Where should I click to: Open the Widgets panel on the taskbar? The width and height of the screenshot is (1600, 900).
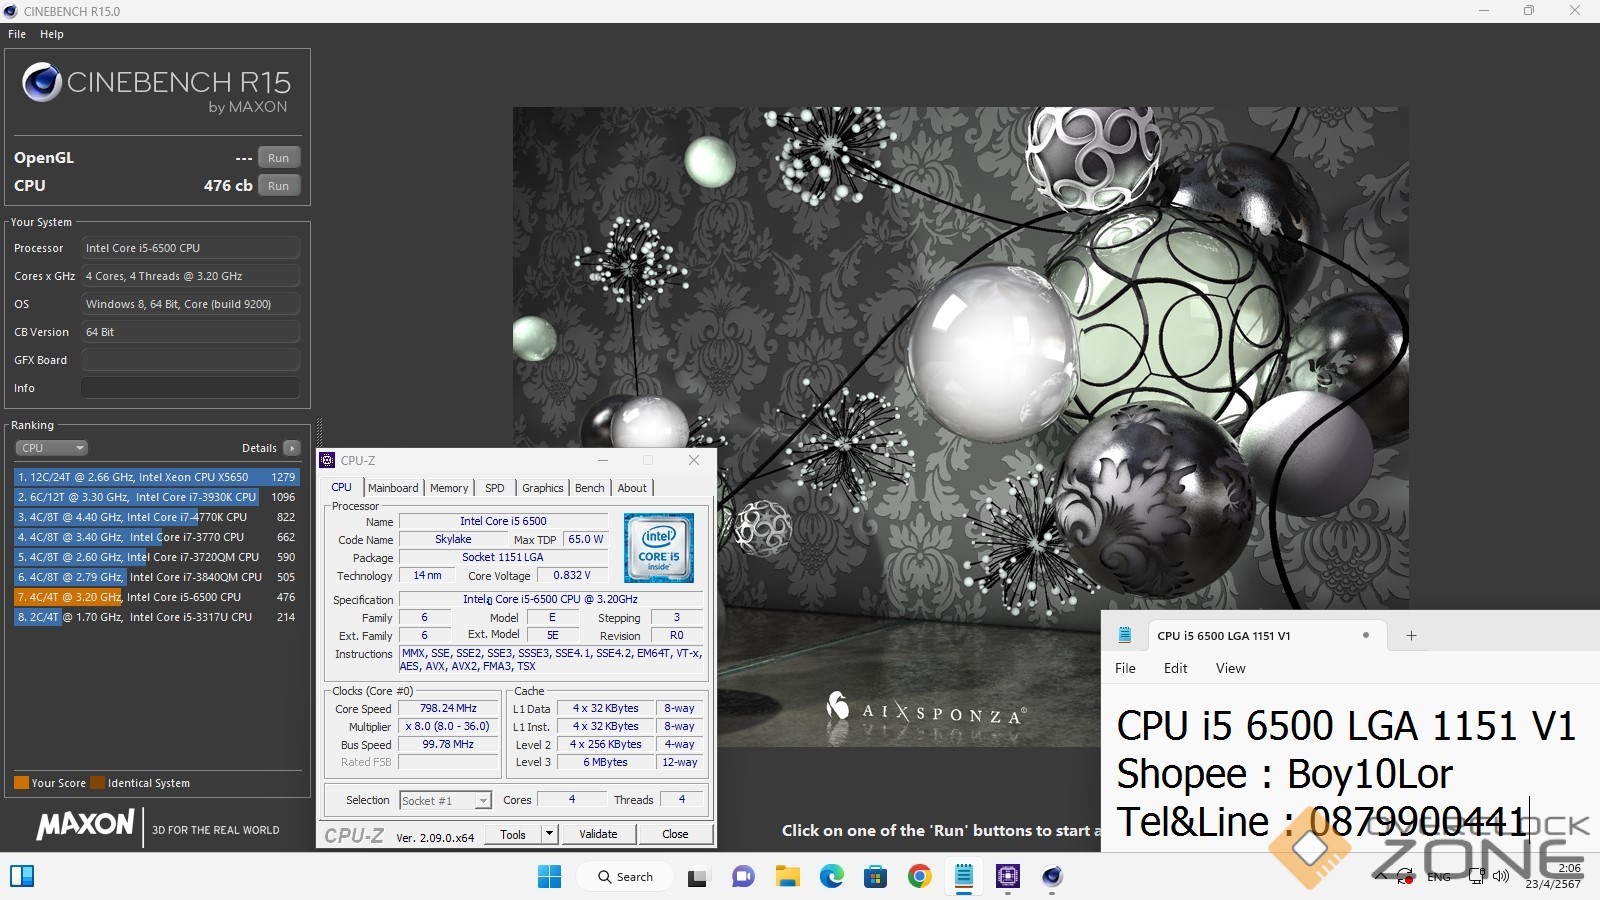coord(22,877)
